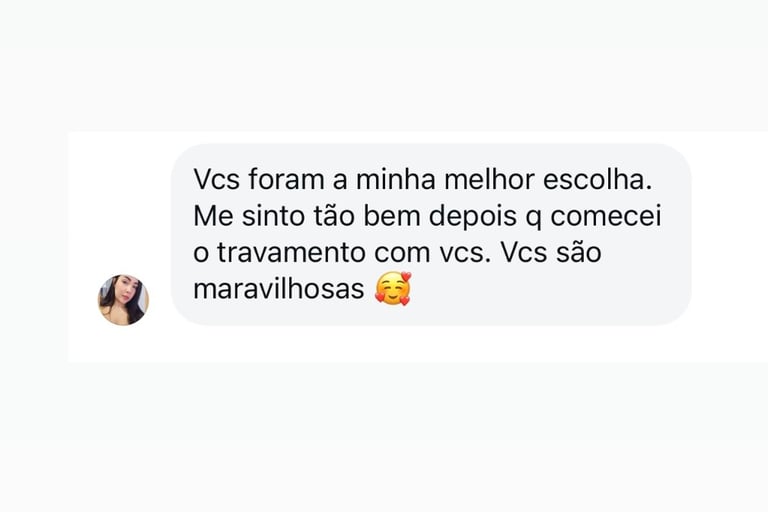Click the word "comecei" in the message
Viewport: 768px width, 512px height.
point(606,216)
